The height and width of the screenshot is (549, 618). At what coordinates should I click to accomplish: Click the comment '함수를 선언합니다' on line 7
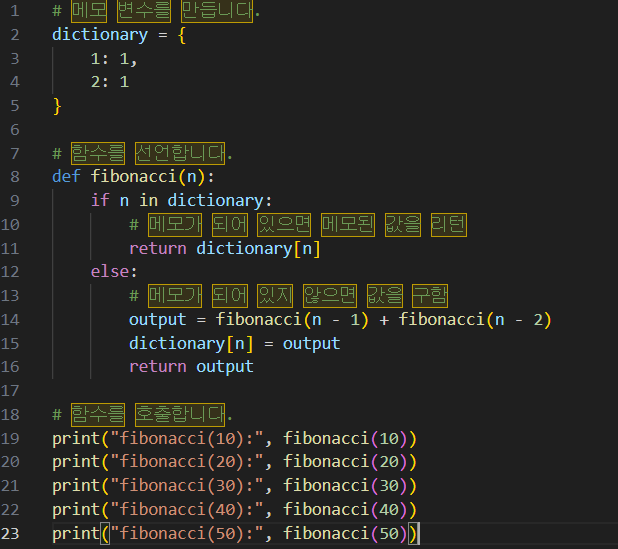(148, 153)
